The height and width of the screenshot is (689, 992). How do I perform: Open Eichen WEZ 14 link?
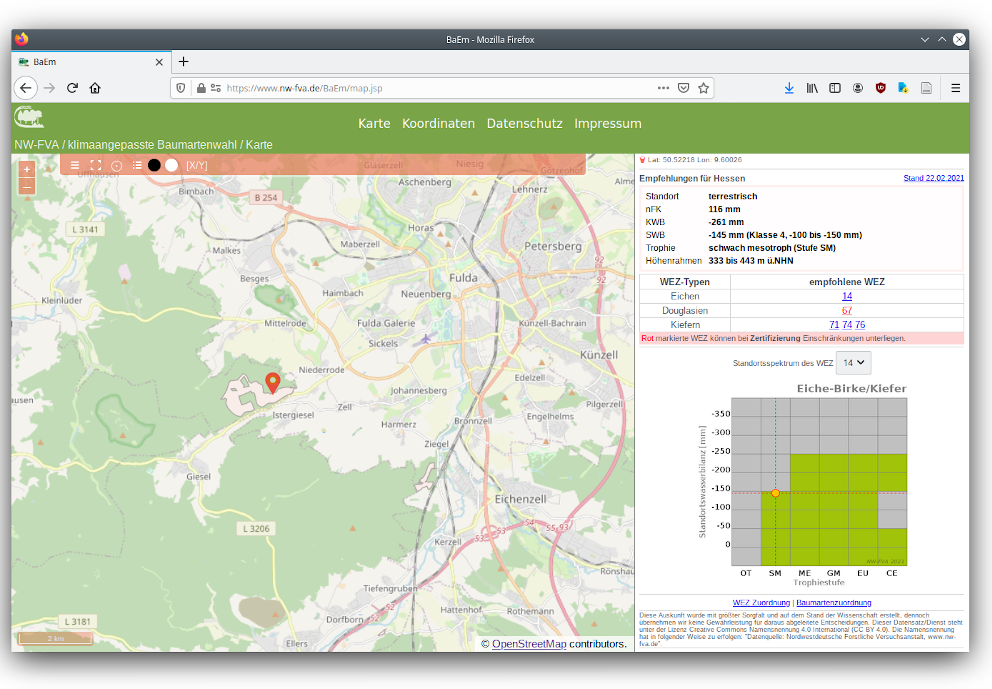coord(847,297)
